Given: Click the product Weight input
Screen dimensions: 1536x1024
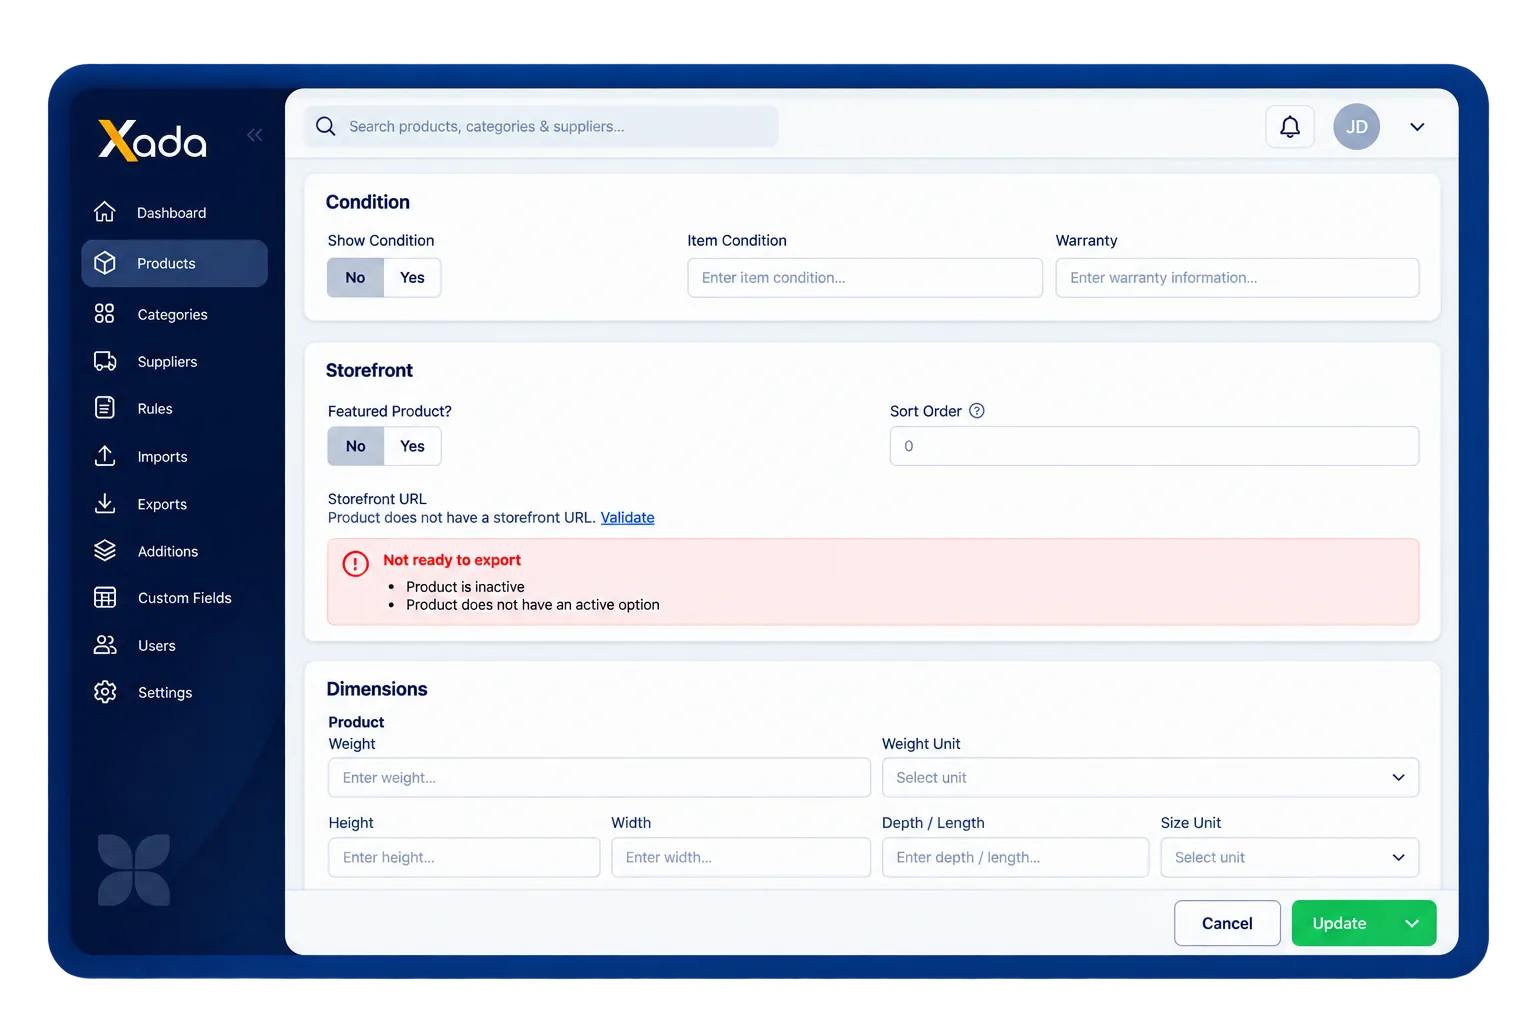Looking at the screenshot, I should point(599,778).
